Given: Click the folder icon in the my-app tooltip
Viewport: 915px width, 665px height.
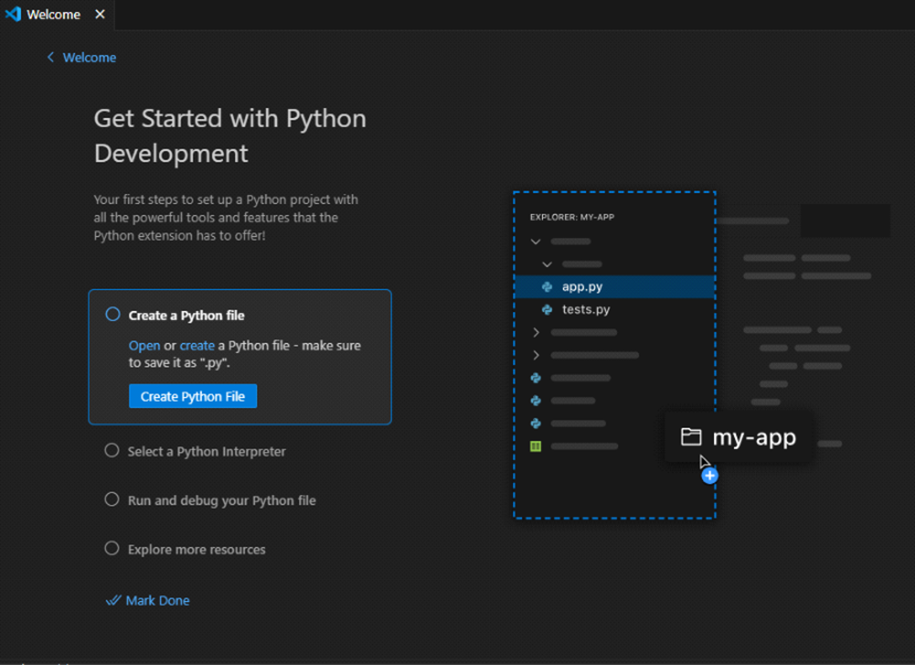Looking at the screenshot, I should [x=690, y=437].
